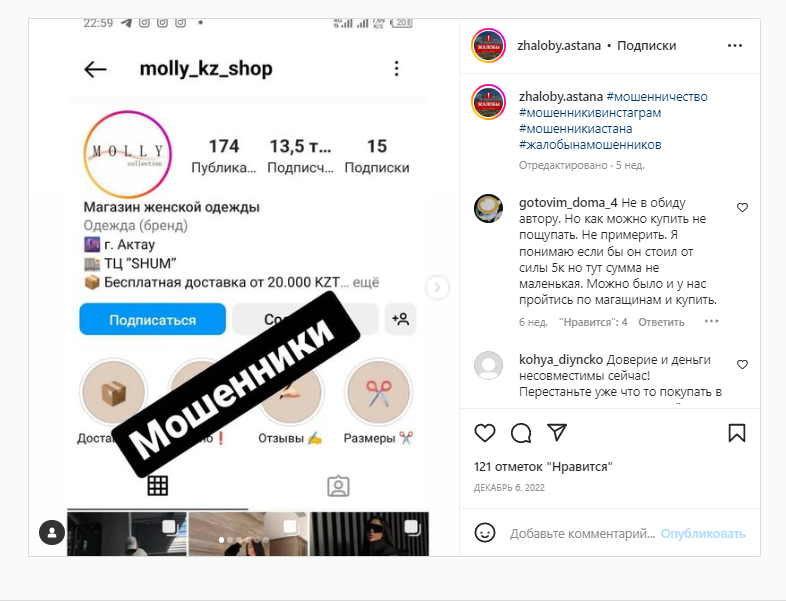Screen dimensions: 786x601
Task: Like the gotovim_doma_4 comment
Action: [x=742, y=208]
